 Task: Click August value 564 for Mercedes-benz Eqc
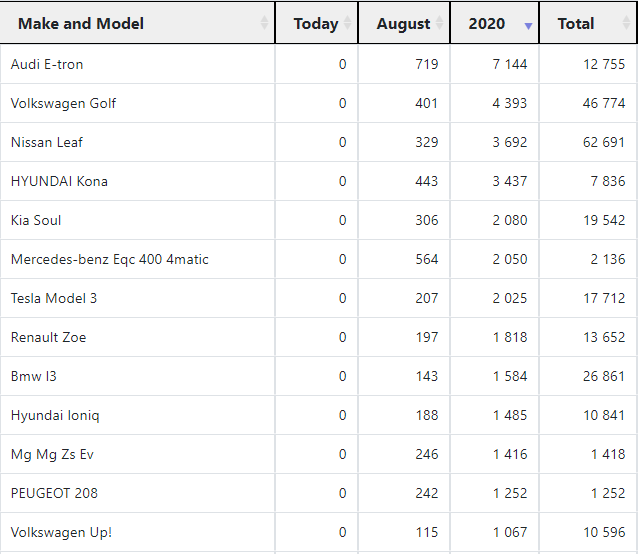tap(427, 260)
